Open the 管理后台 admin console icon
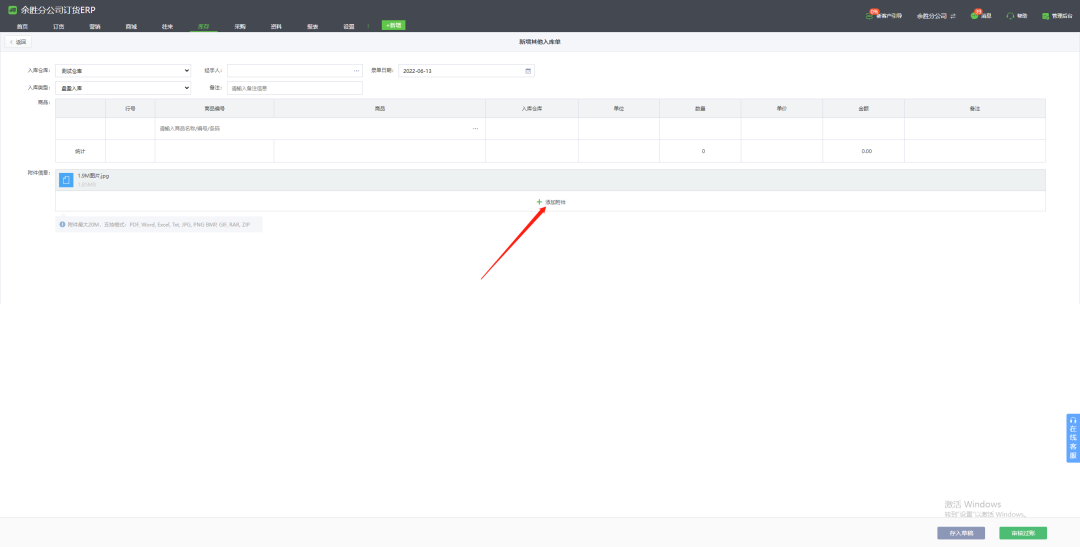 click(1045, 16)
